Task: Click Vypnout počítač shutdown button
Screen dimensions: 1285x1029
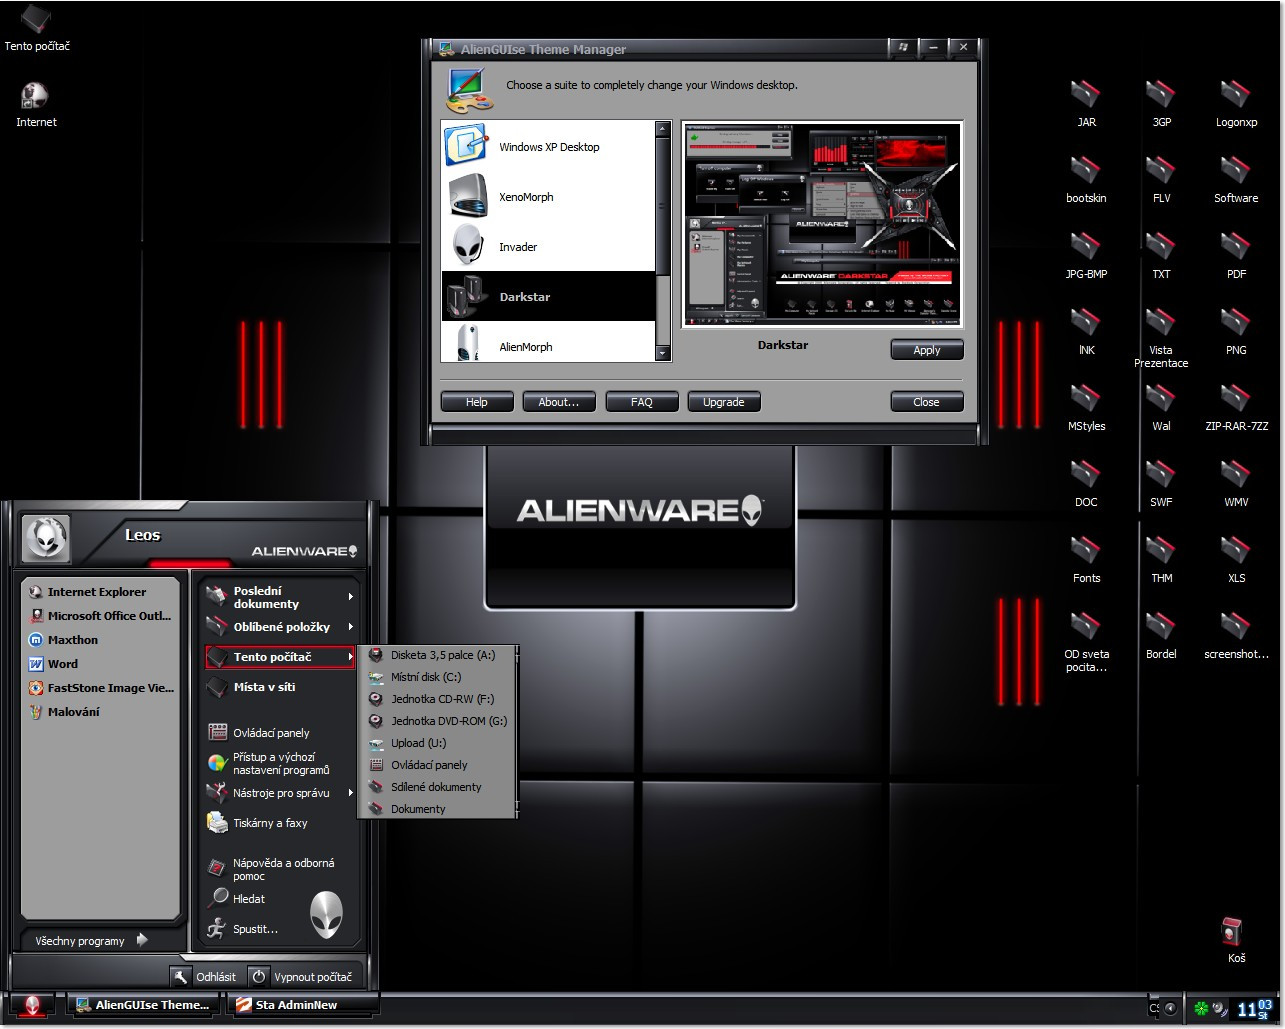Action: [300, 977]
